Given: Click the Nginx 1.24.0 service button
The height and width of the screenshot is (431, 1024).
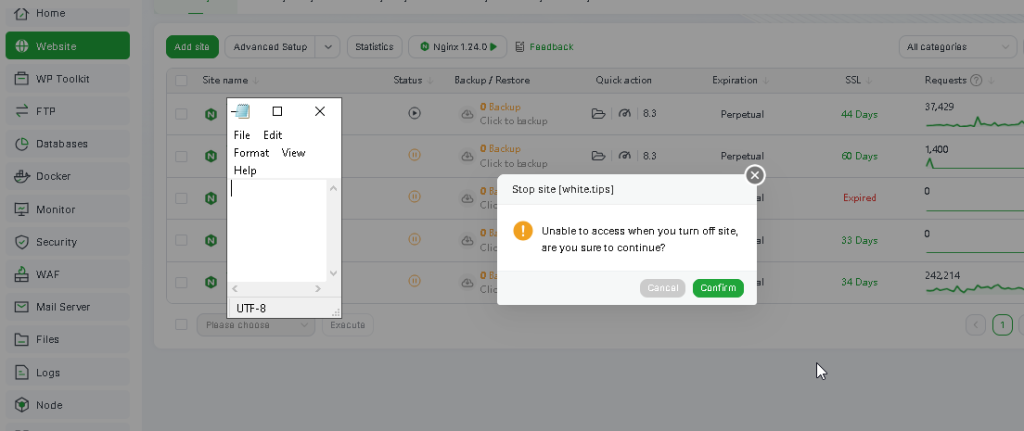Looking at the screenshot, I should coord(458,47).
